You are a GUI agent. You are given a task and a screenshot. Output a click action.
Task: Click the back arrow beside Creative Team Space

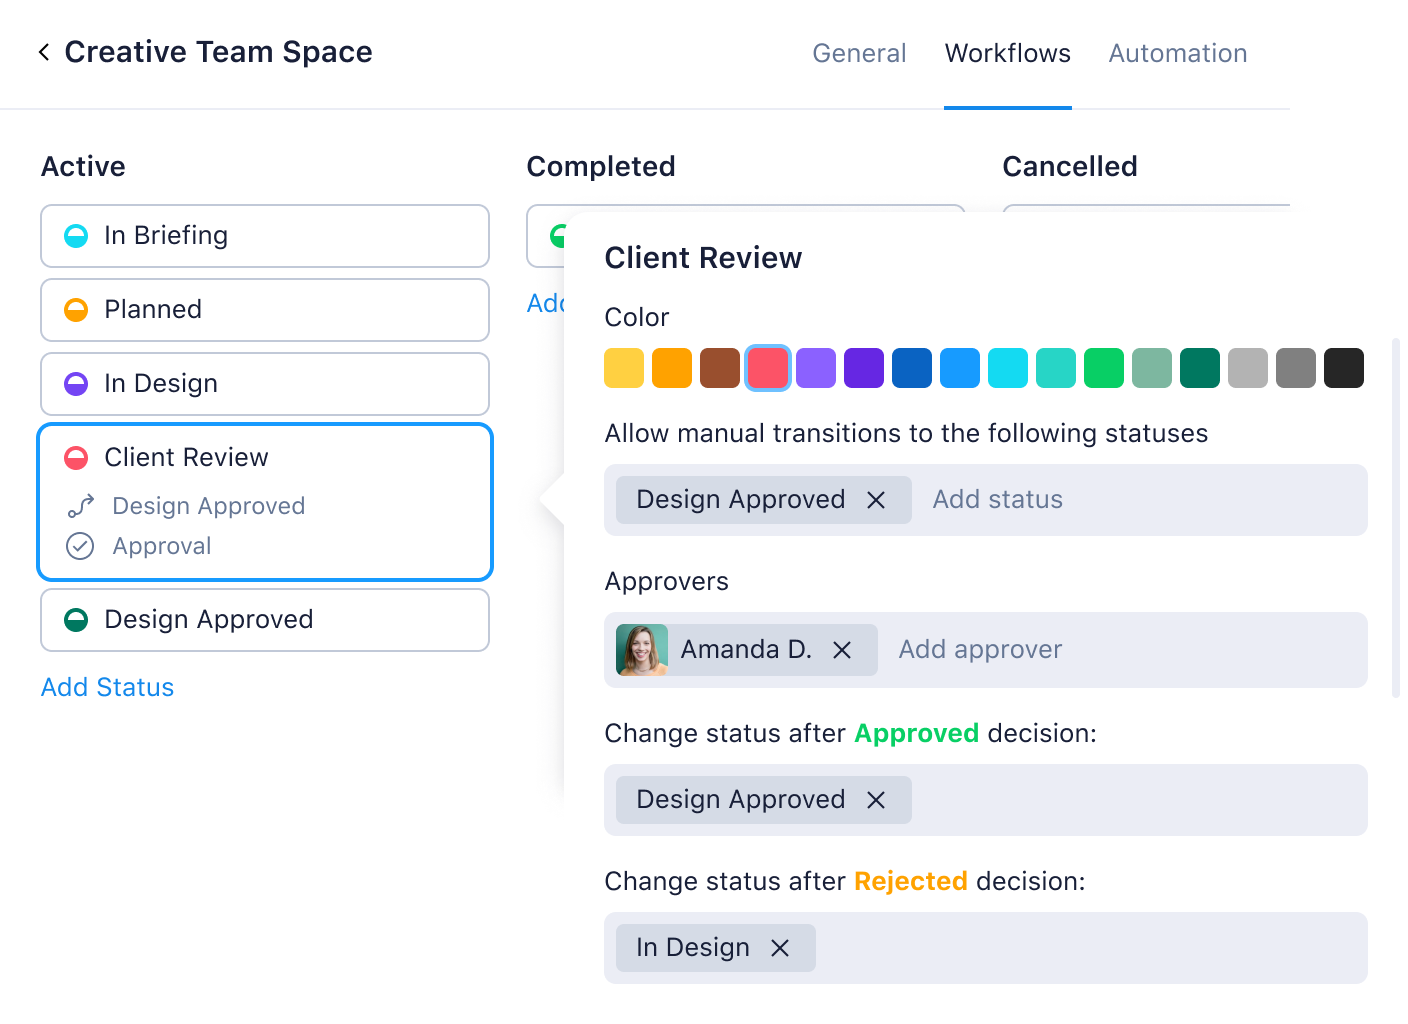pyautogui.click(x=43, y=51)
